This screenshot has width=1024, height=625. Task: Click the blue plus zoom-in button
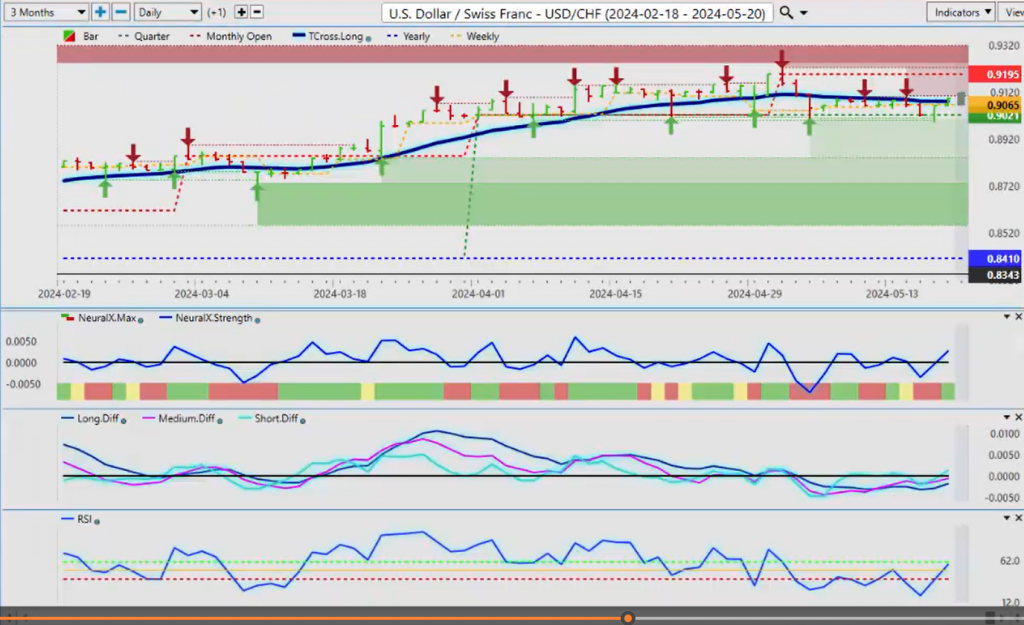(x=101, y=12)
